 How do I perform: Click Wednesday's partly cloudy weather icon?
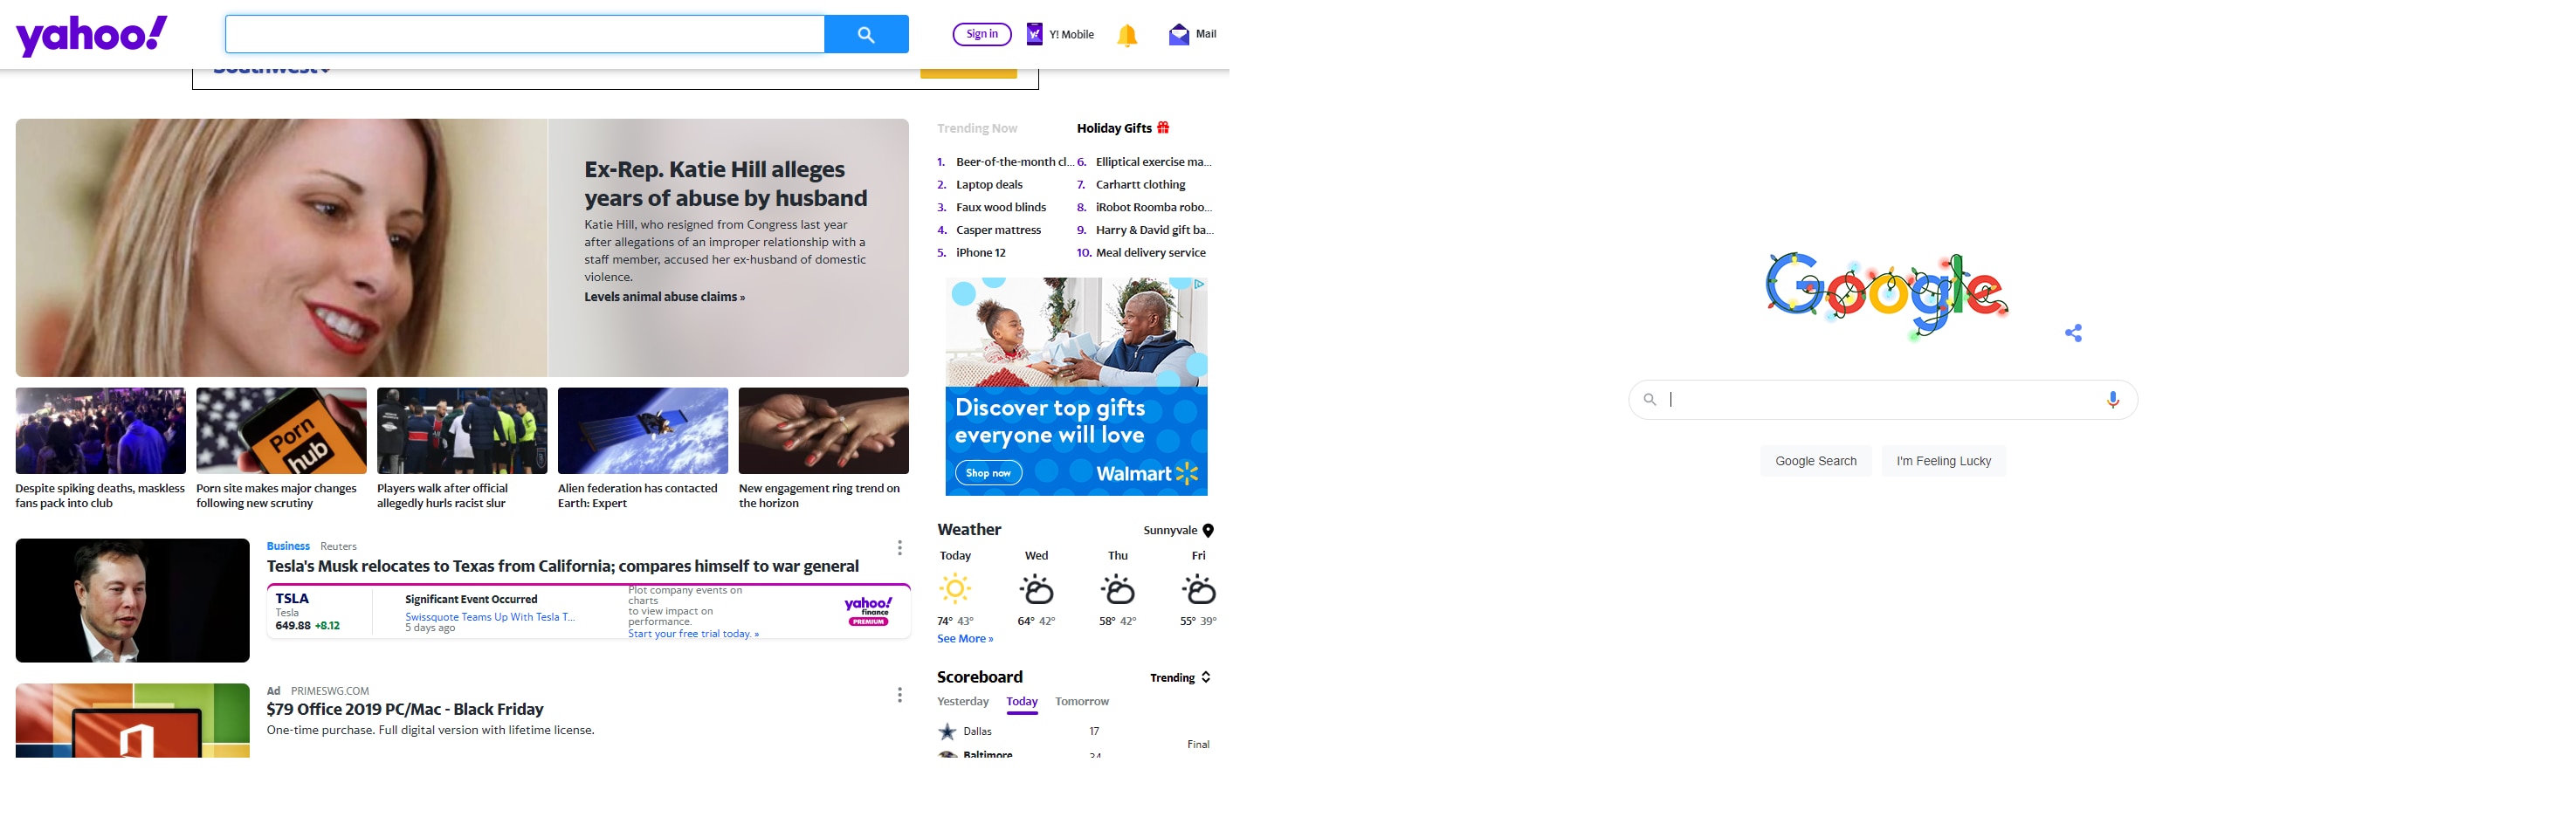tap(1036, 590)
